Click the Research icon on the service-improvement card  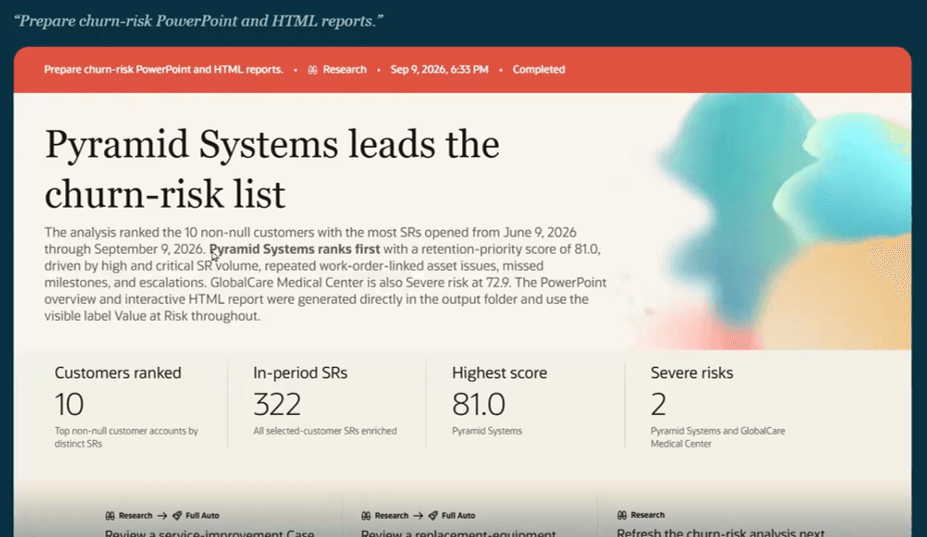pyautogui.click(x=110, y=516)
